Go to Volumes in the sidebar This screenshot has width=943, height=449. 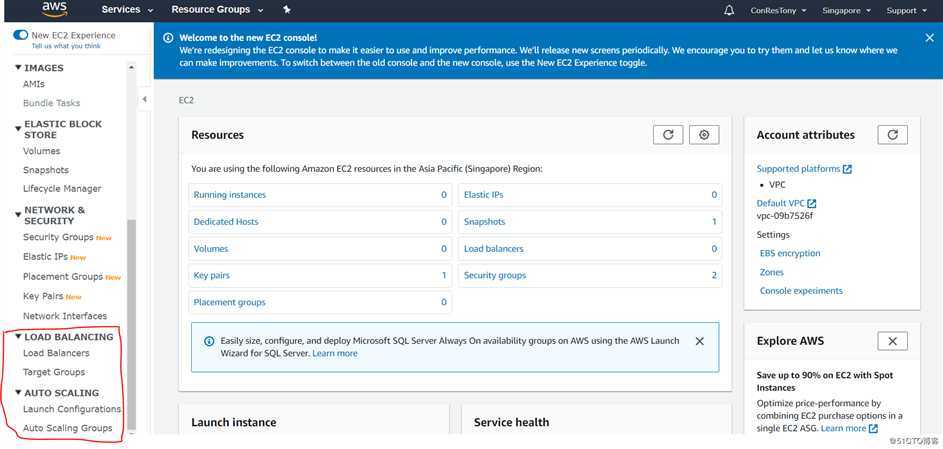click(41, 151)
